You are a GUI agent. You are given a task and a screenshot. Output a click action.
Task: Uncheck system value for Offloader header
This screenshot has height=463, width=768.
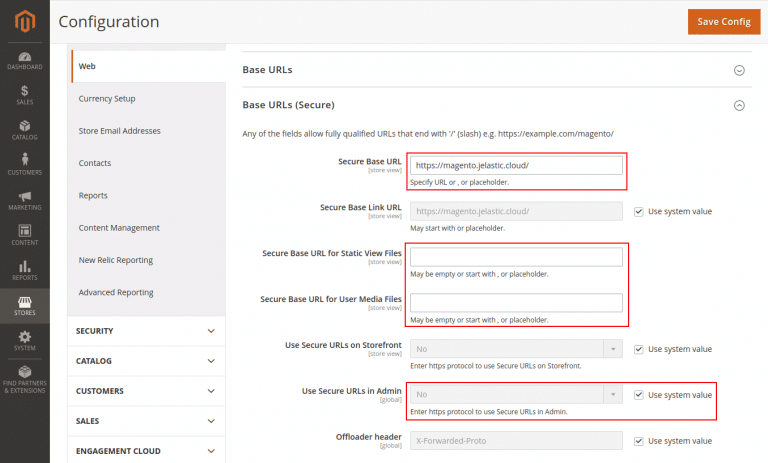(x=639, y=441)
